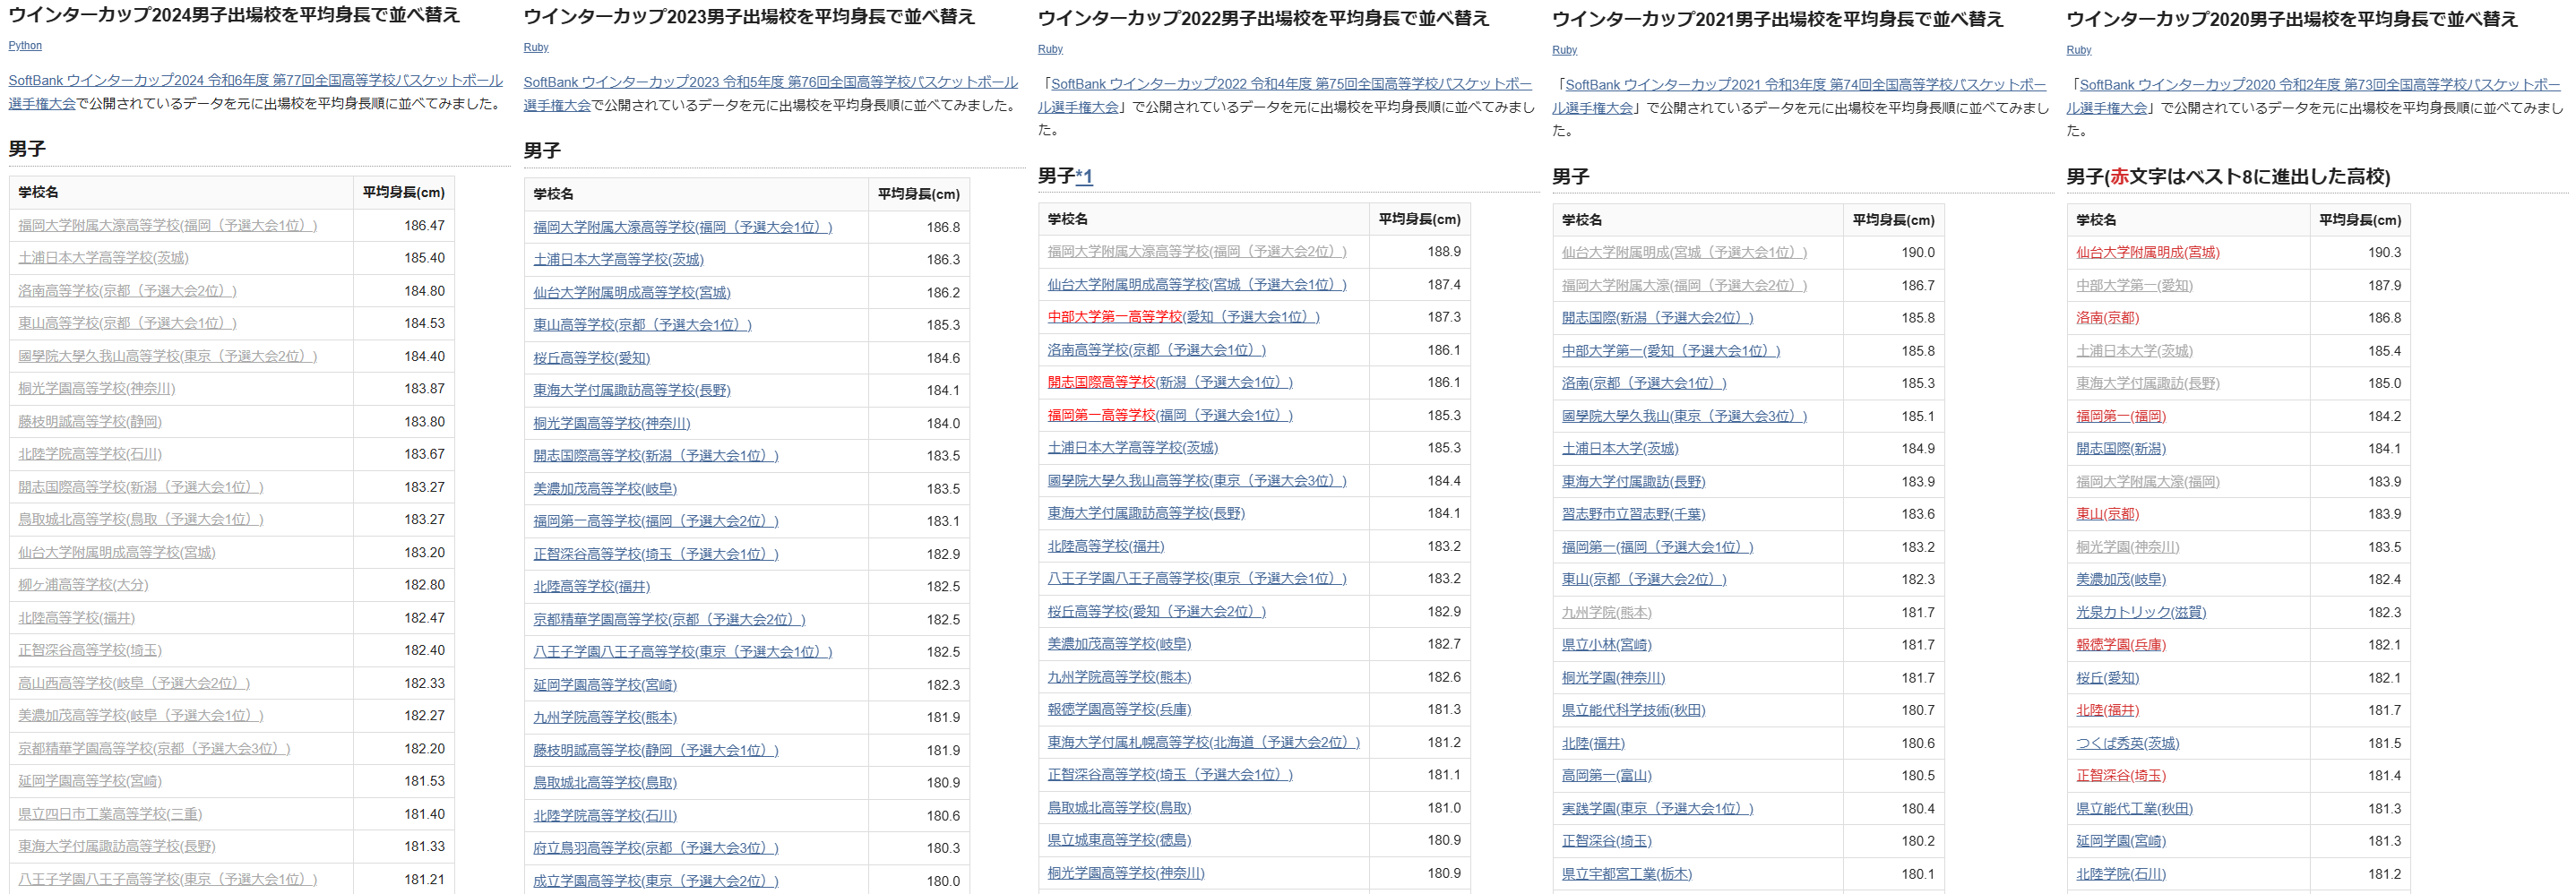Click the 県立宇都宮工業(栃木) link

coord(1626,875)
